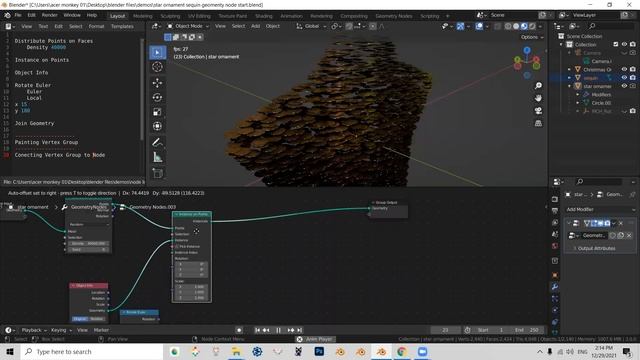Image resolution: width=640 pixels, height=360 pixels.
Task: Select the 3D Cursor tool
Action: point(157,67)
